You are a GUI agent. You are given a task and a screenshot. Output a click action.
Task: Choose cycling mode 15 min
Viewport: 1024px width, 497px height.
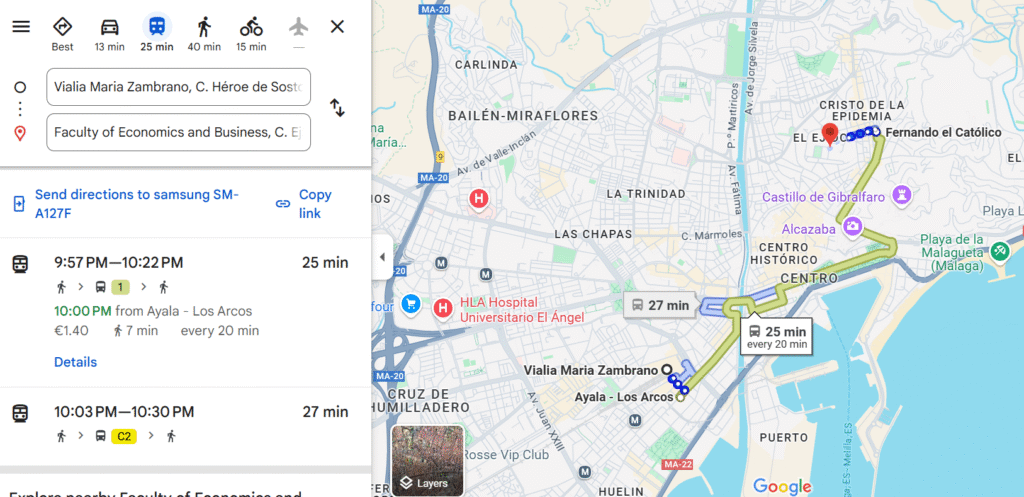click(251, 35)
